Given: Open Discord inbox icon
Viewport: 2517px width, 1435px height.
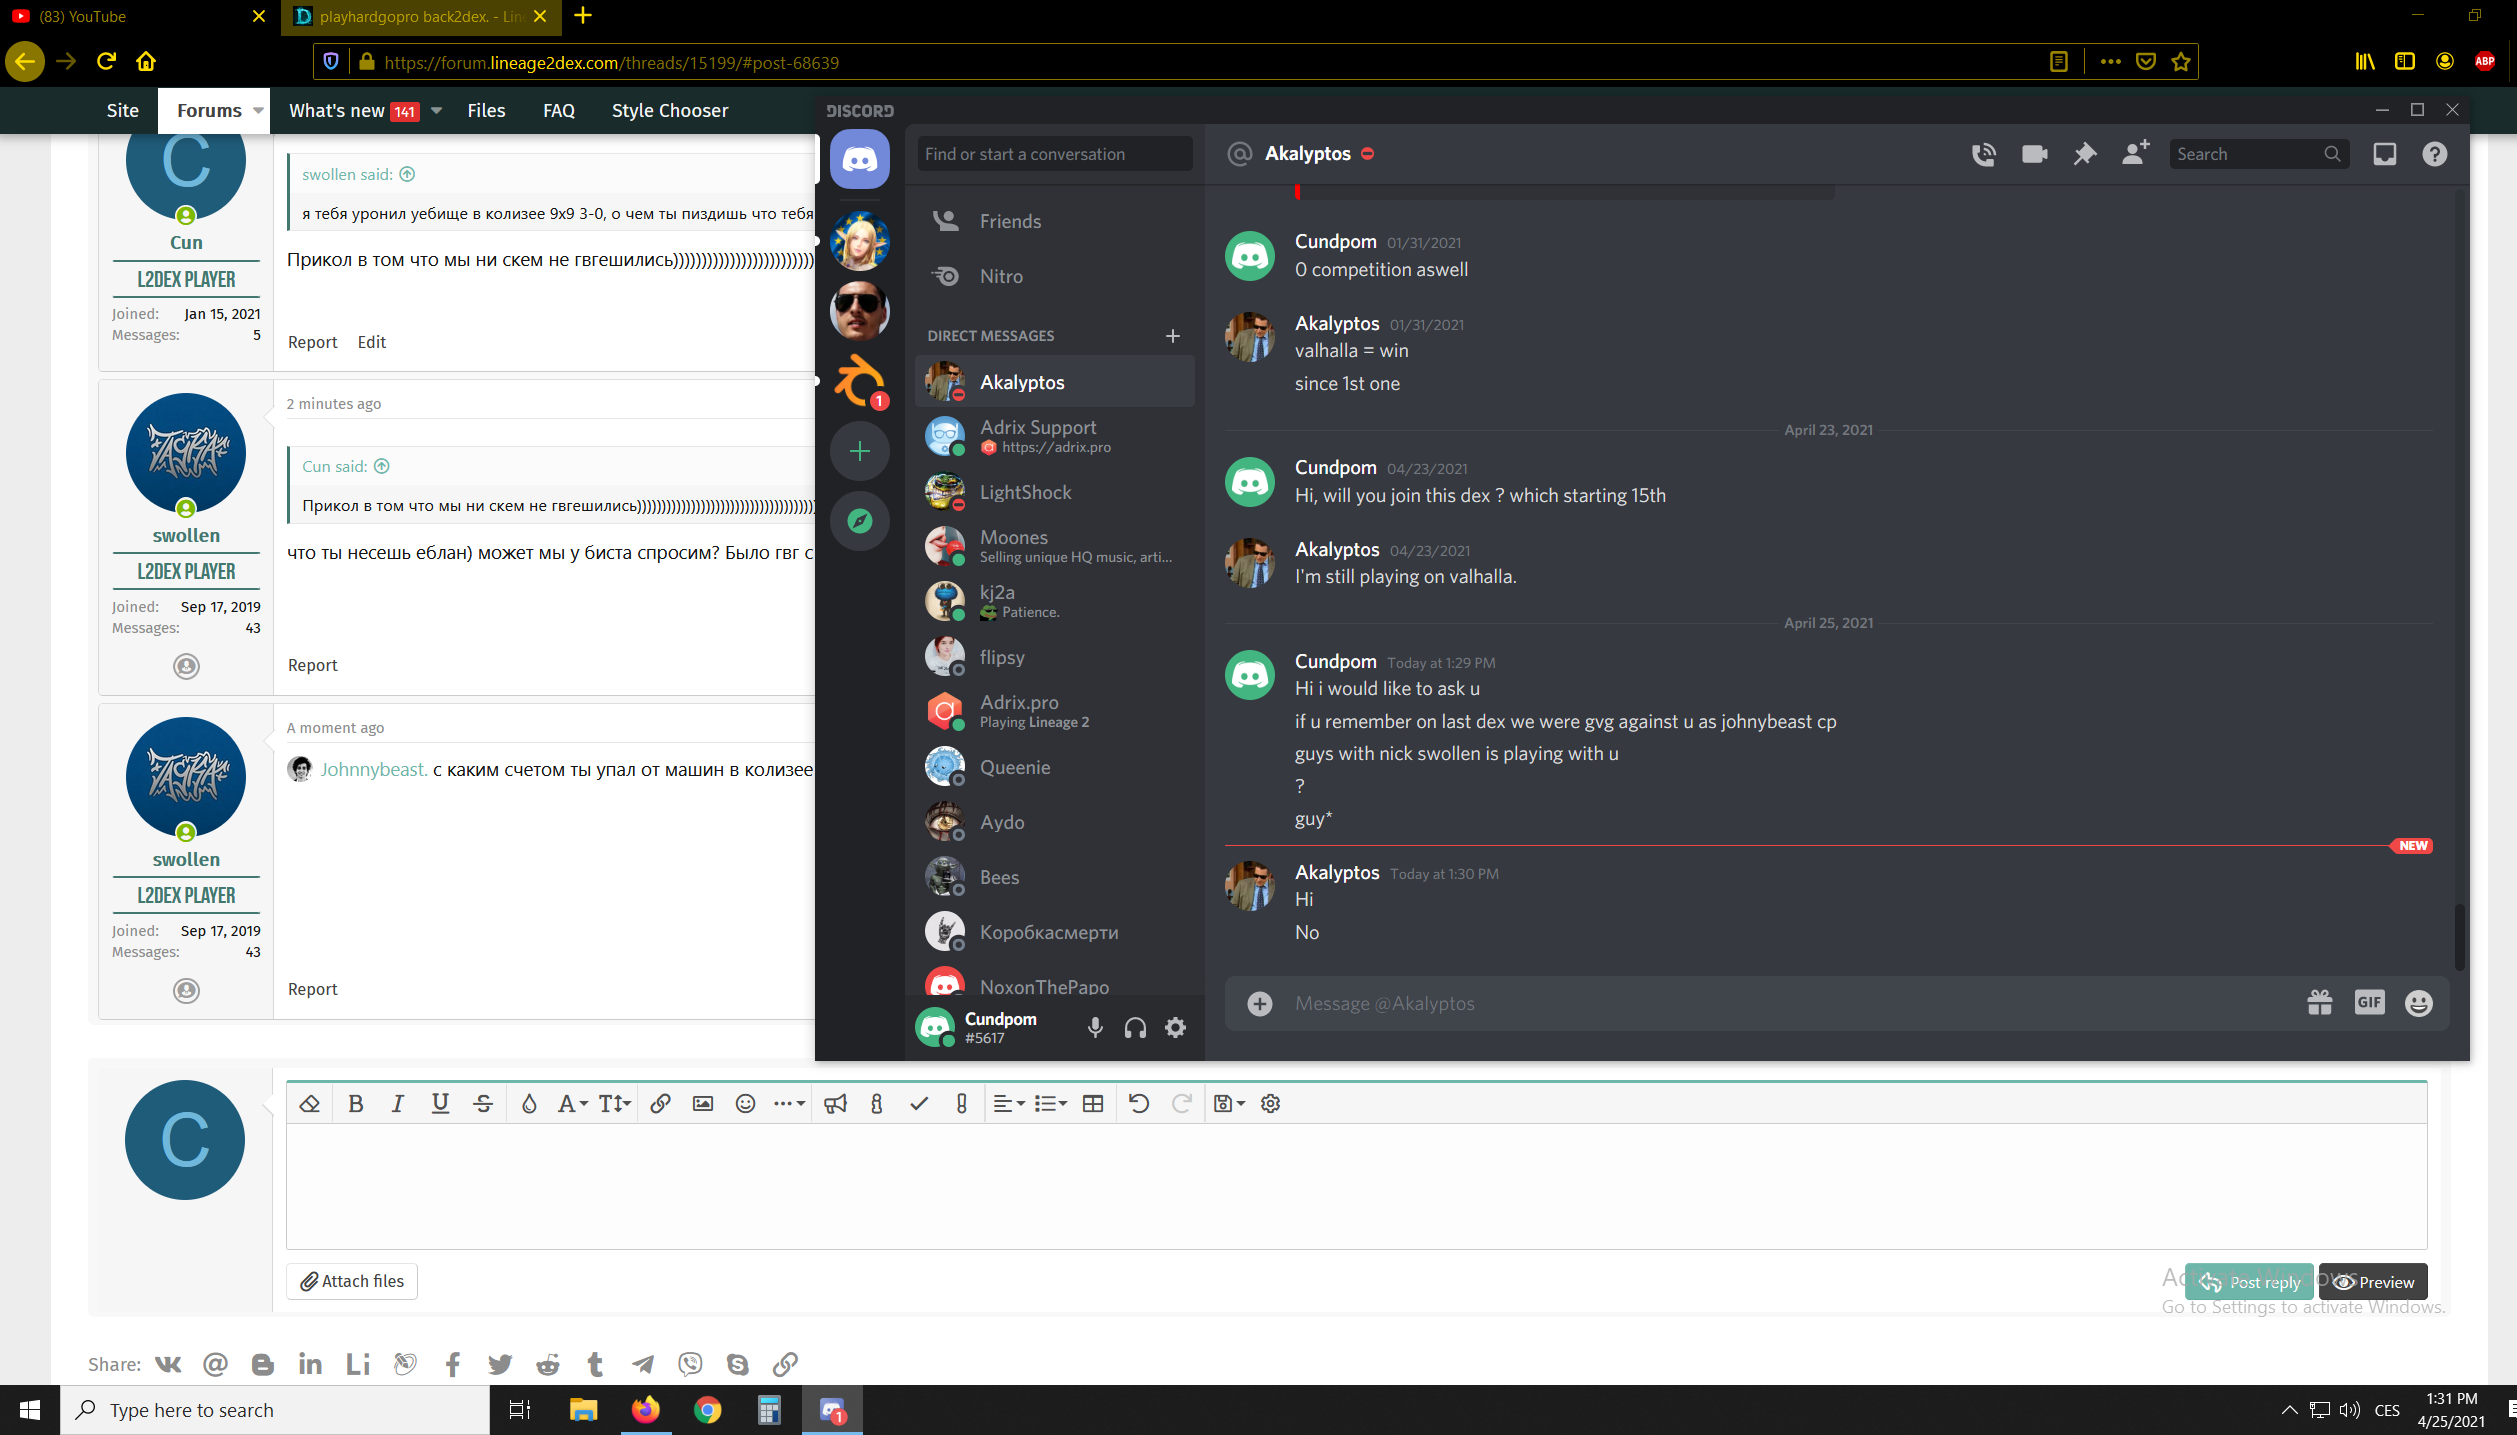Looking at the screenshot, I should click(x=2385, y=154).
